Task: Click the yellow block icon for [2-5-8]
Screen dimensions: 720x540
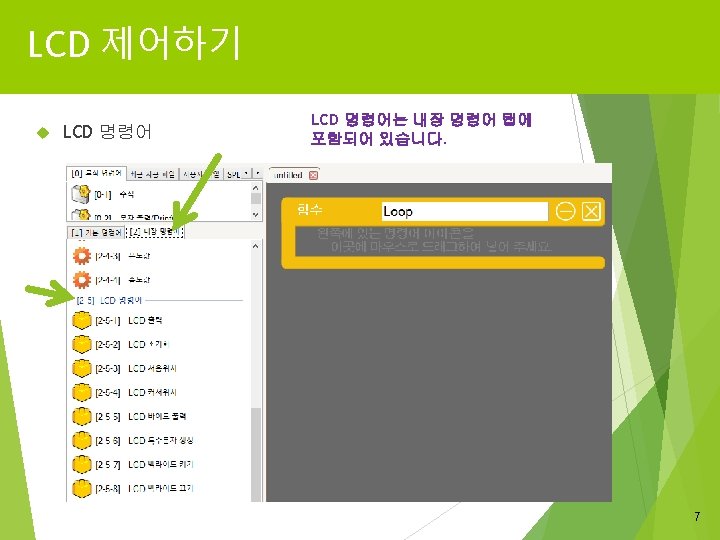Action: tap(82, 488)
